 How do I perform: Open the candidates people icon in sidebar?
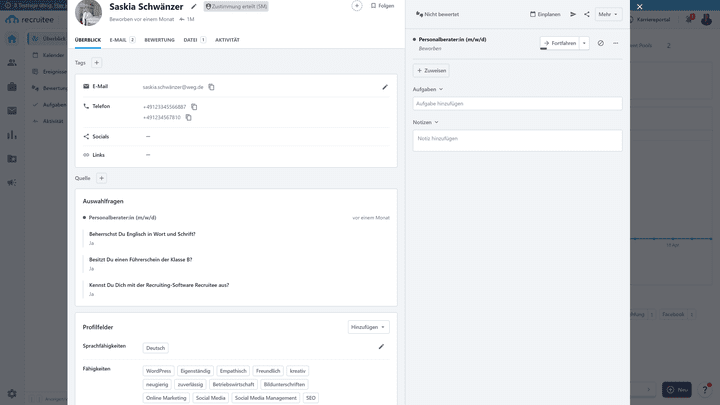12,62
